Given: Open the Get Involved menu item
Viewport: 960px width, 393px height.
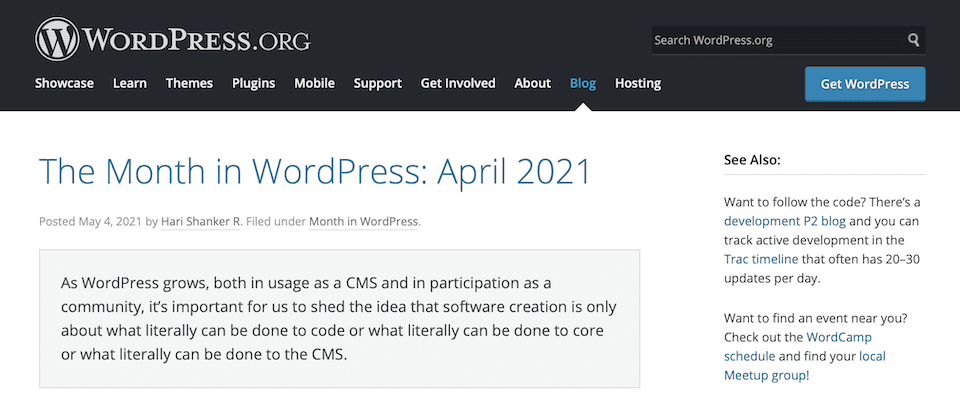Looking at the screenshot, I should click(458, 83).
